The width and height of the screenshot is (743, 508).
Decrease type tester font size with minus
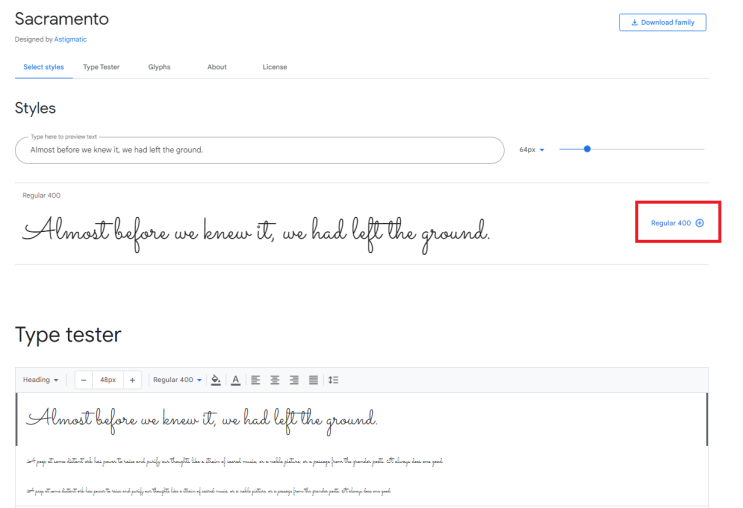point(83,380)
